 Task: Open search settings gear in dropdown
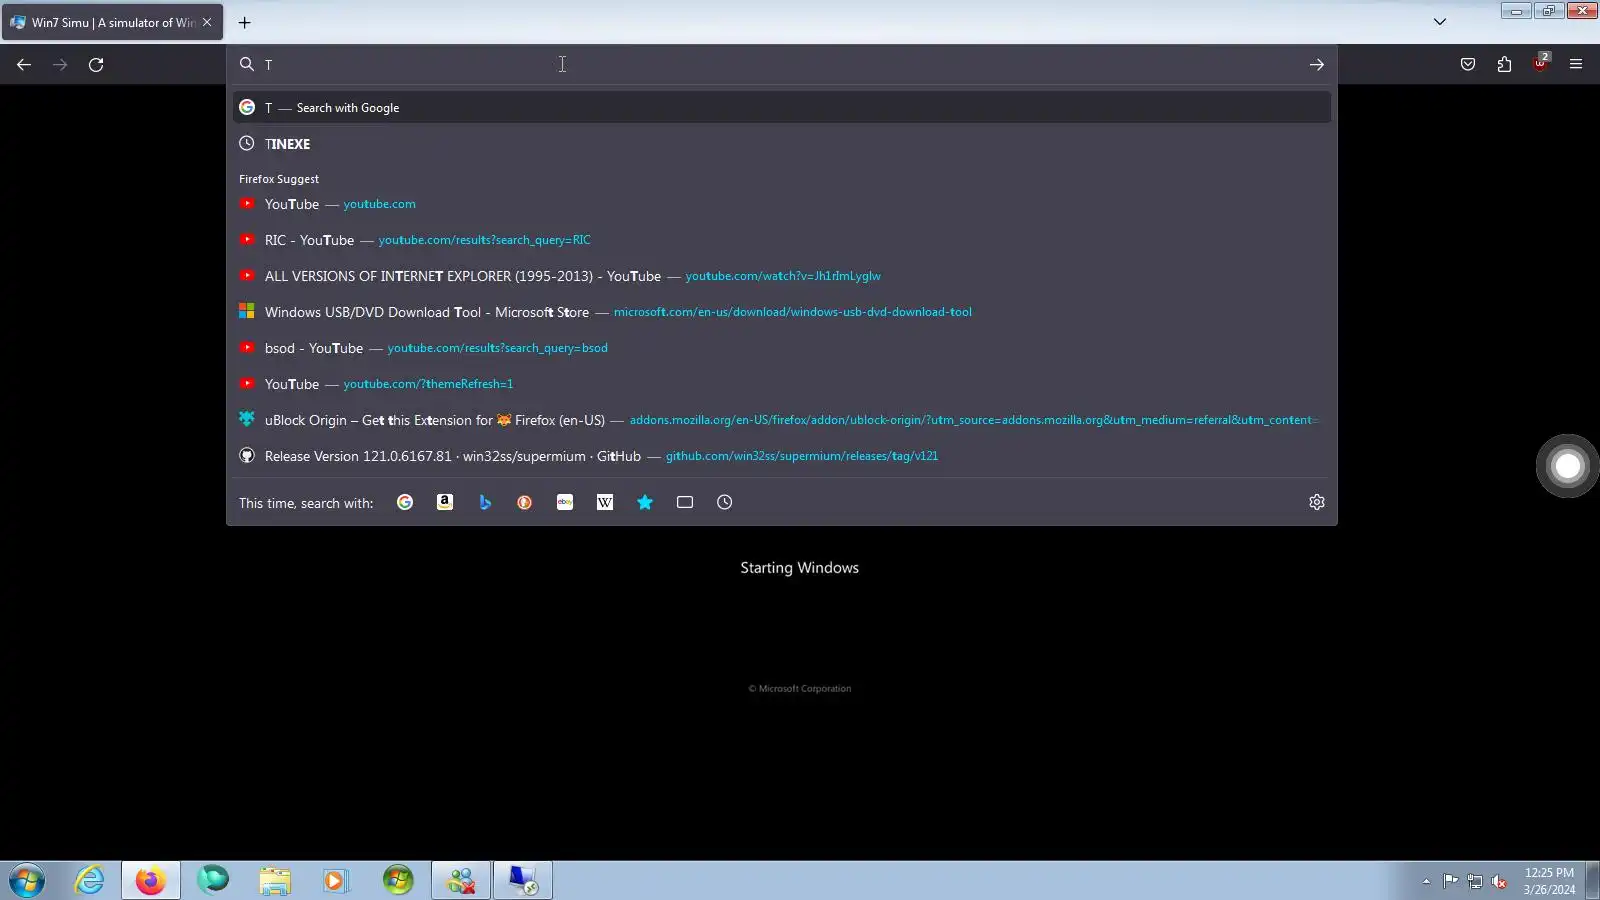pos(1317,502)
